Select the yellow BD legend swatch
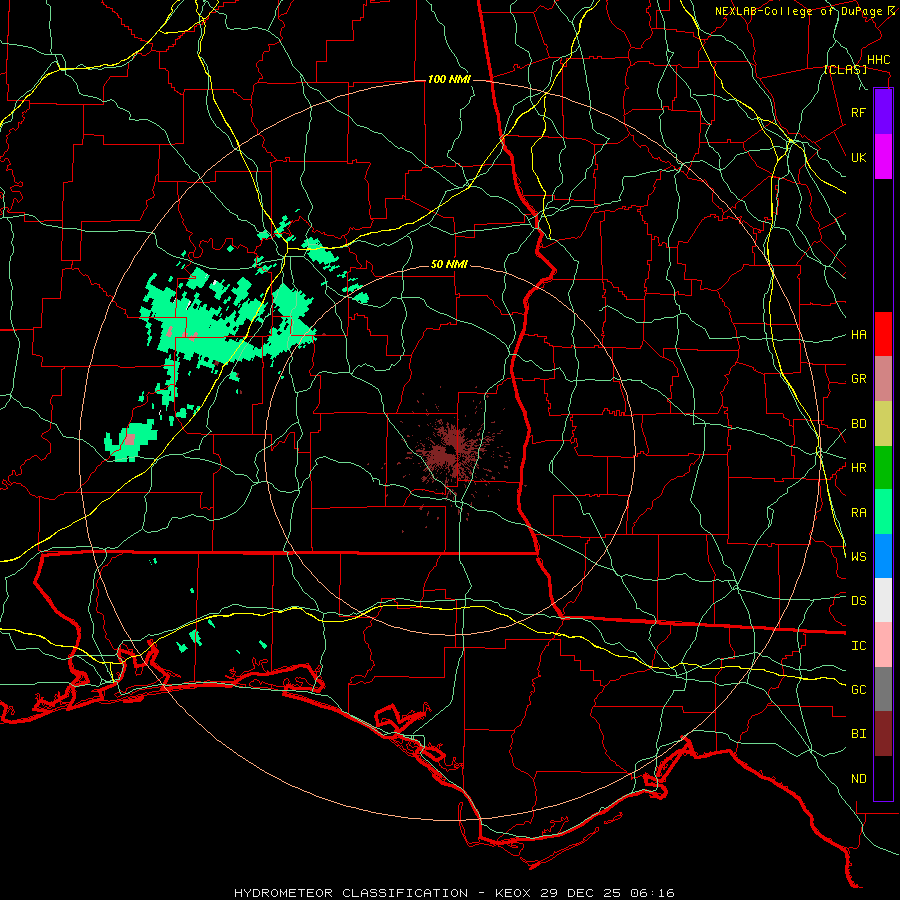Viewport: 900px width, 900px height. pyautogui.click(x=883, y=424)
